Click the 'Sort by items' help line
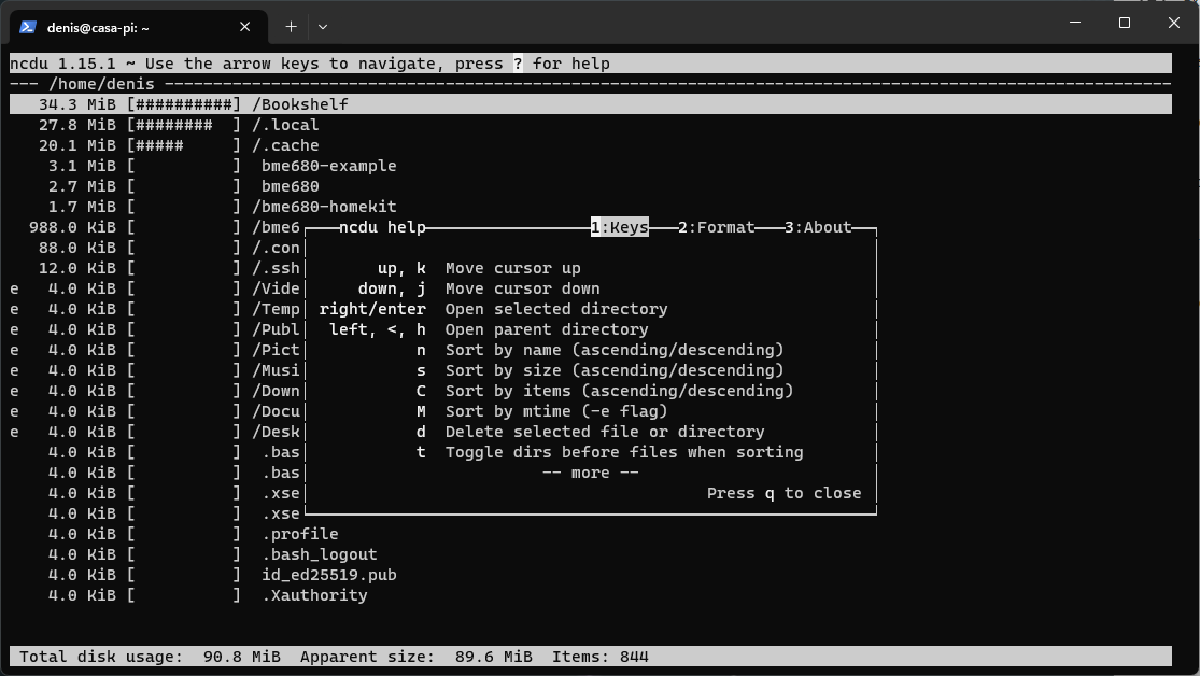This screenshot has width=1200, height=676. coord(620,391)
